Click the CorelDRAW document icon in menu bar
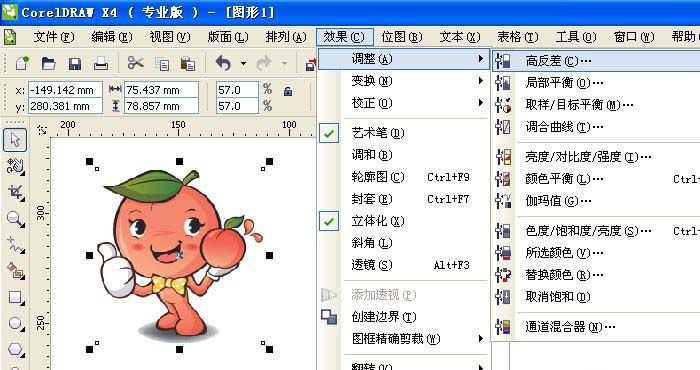 click(10, 37)
